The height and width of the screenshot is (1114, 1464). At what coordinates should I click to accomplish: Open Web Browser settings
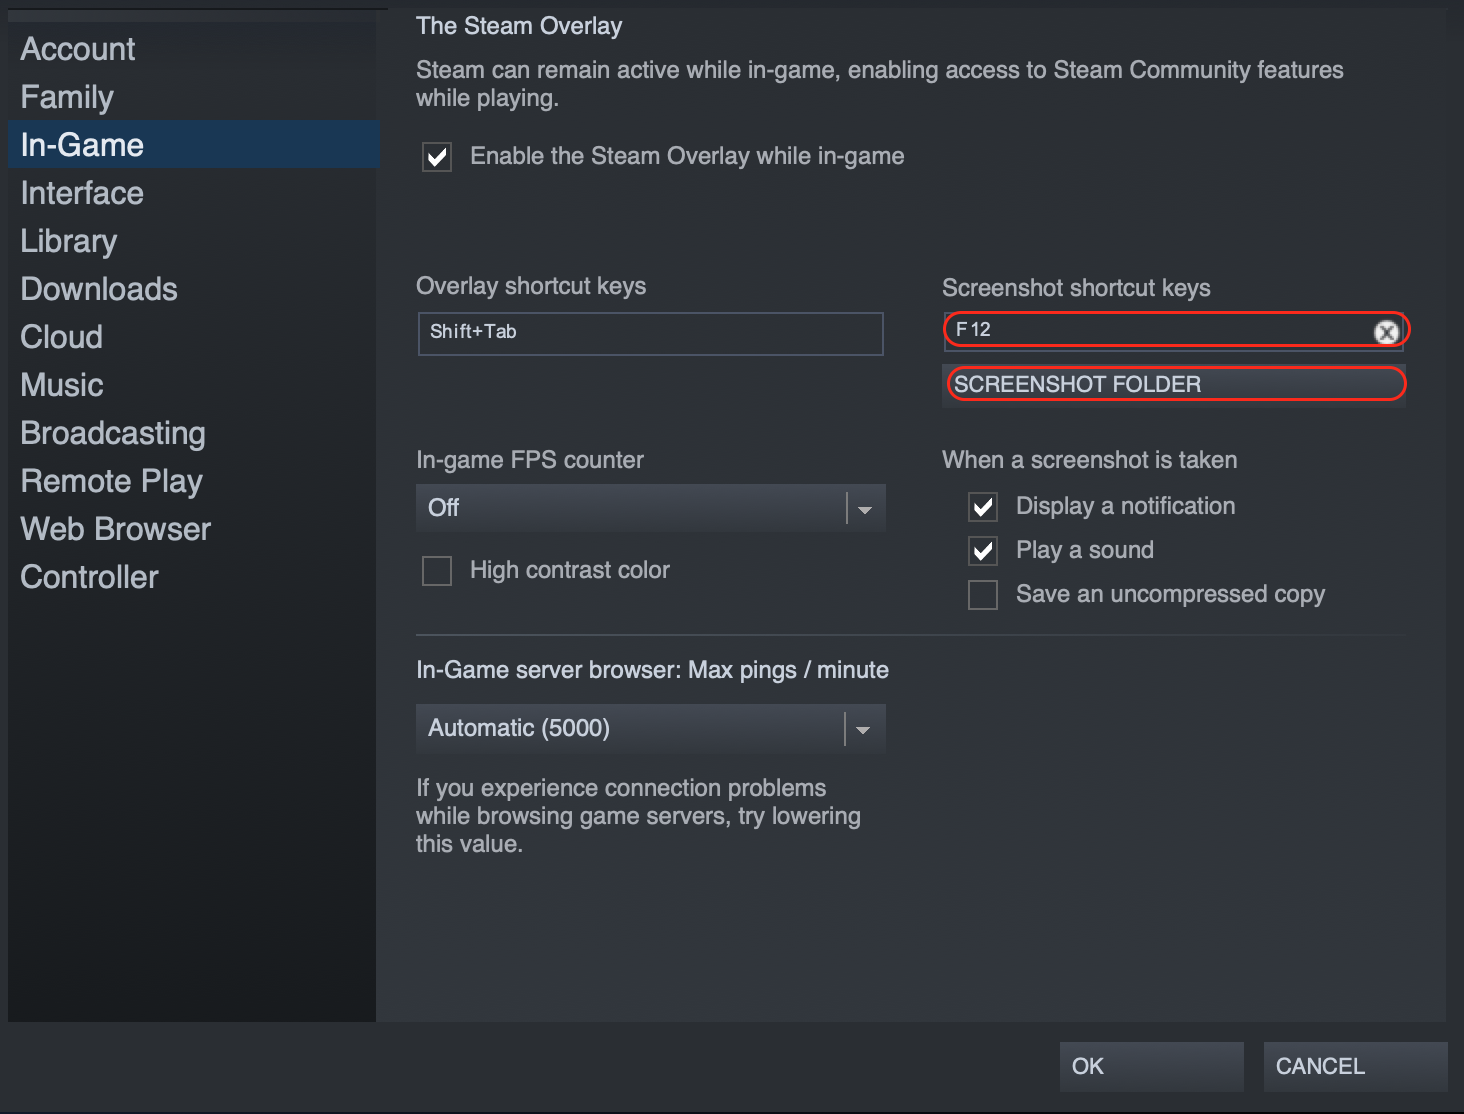pos(193,529)
